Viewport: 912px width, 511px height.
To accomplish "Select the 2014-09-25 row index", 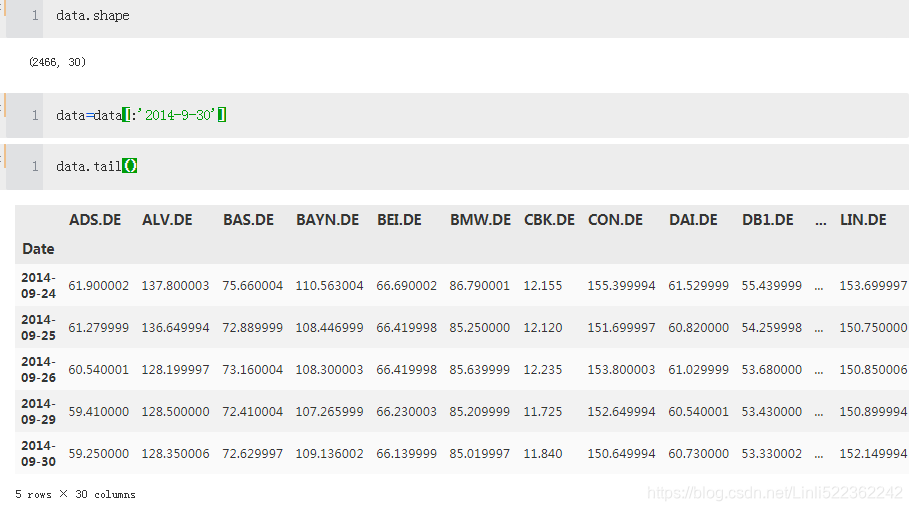I will tap(38, 327).
